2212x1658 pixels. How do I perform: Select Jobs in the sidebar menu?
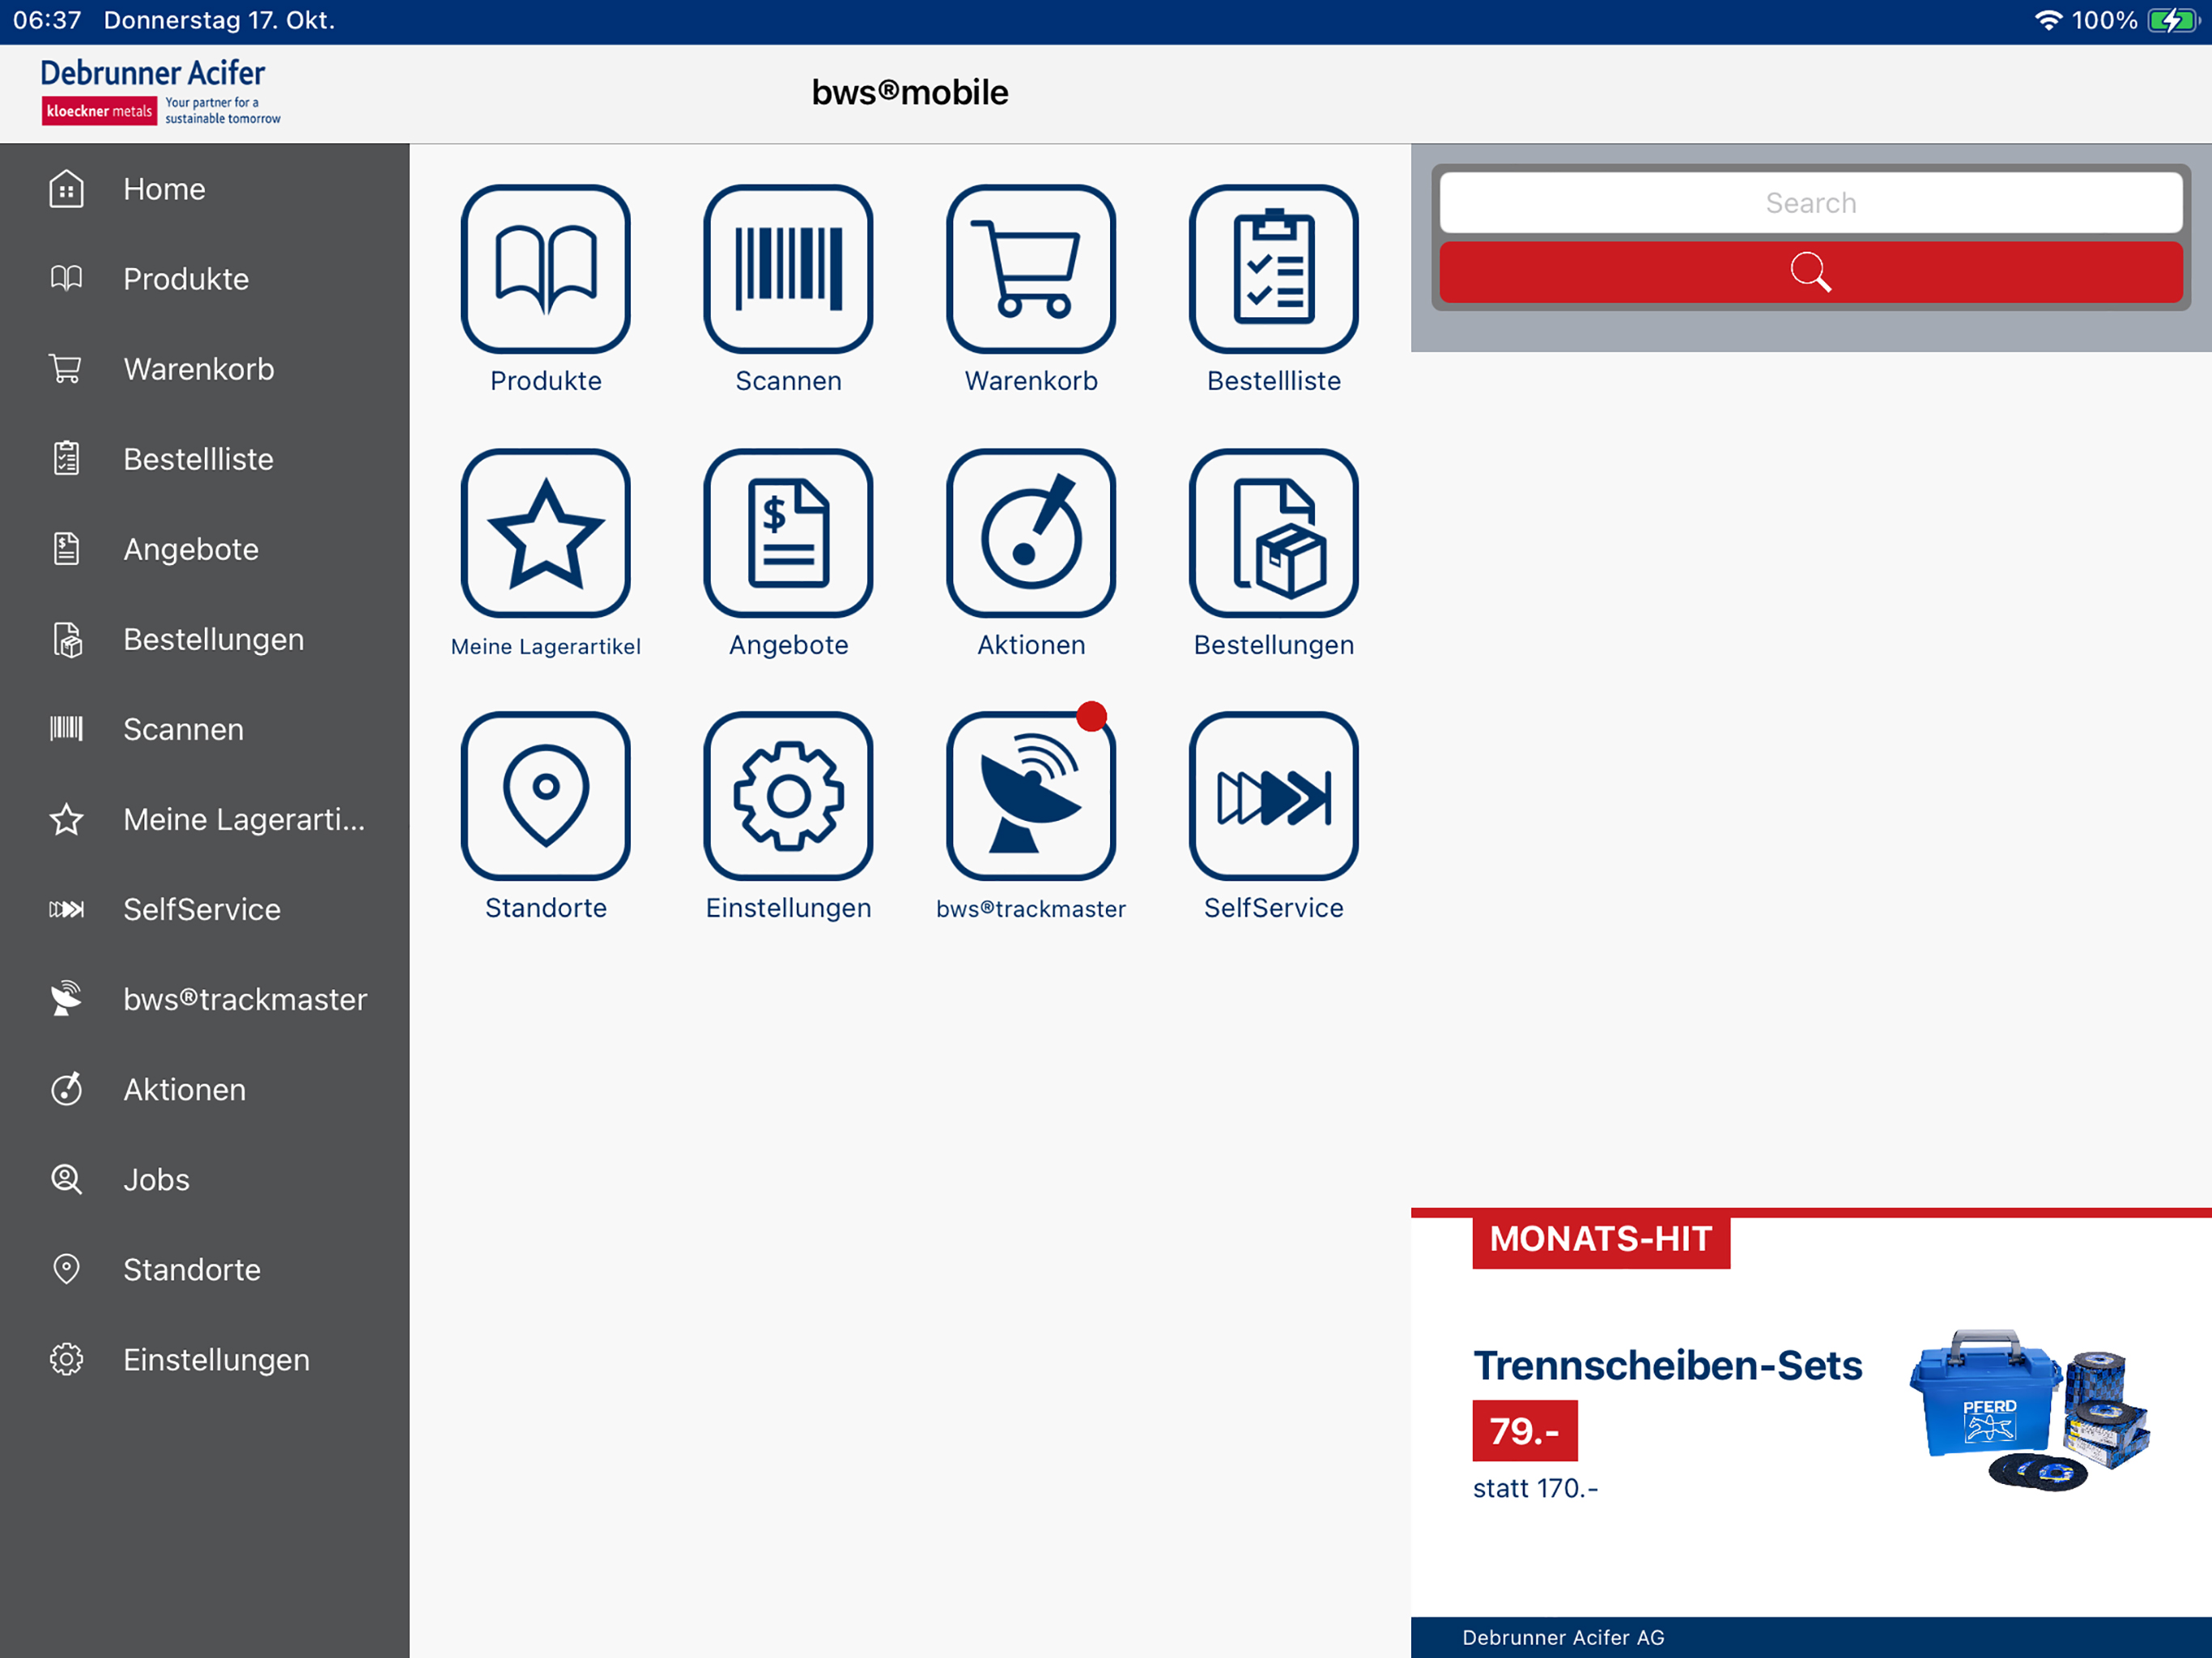pos(156,1179)
